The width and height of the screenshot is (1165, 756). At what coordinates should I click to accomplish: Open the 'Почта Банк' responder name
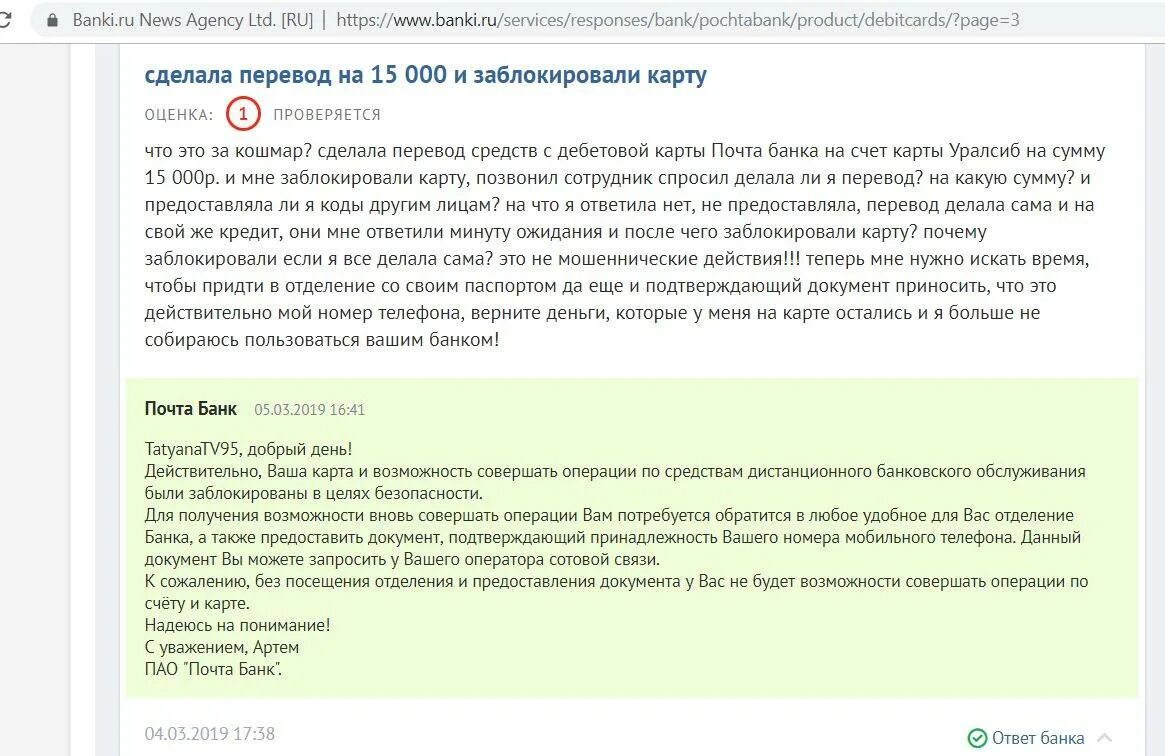(x=191, y=408)
